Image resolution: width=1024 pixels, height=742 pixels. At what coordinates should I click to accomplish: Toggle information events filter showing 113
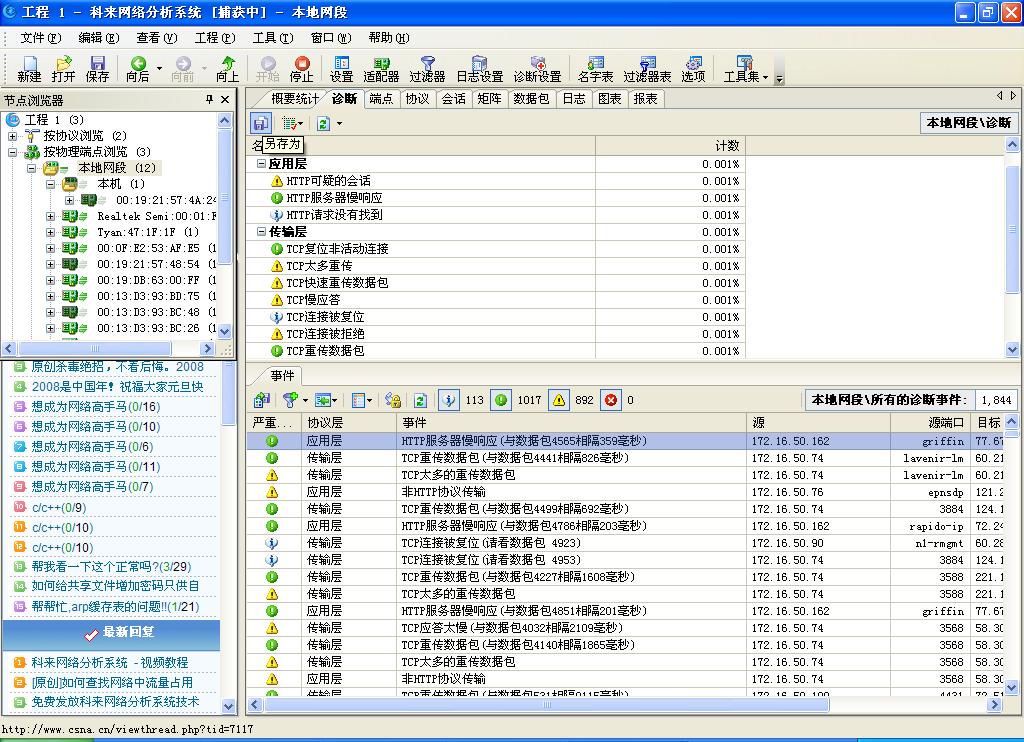[x=450, y=400]
